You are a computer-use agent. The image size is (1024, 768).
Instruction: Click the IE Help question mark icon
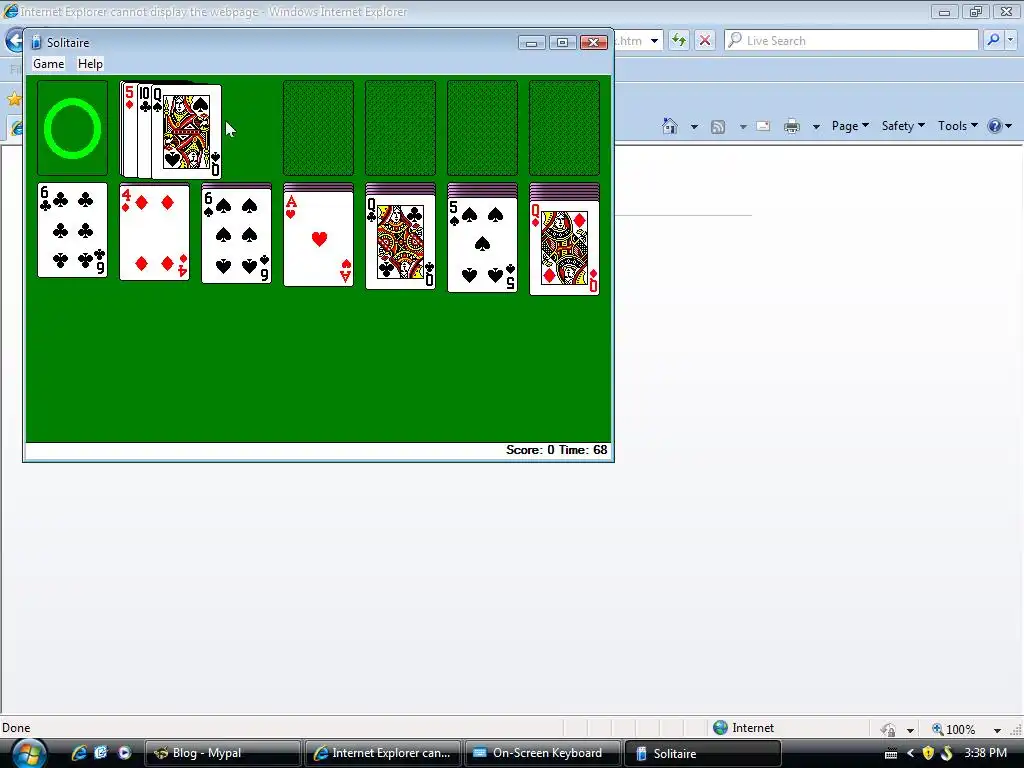pos(995,126)
